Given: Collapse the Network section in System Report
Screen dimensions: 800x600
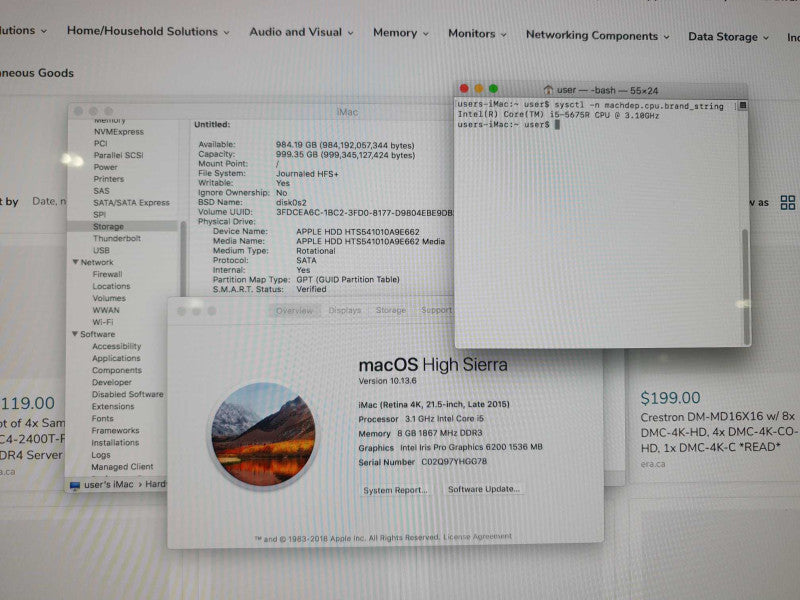Looking at the screenshot, I should [76, 262].
